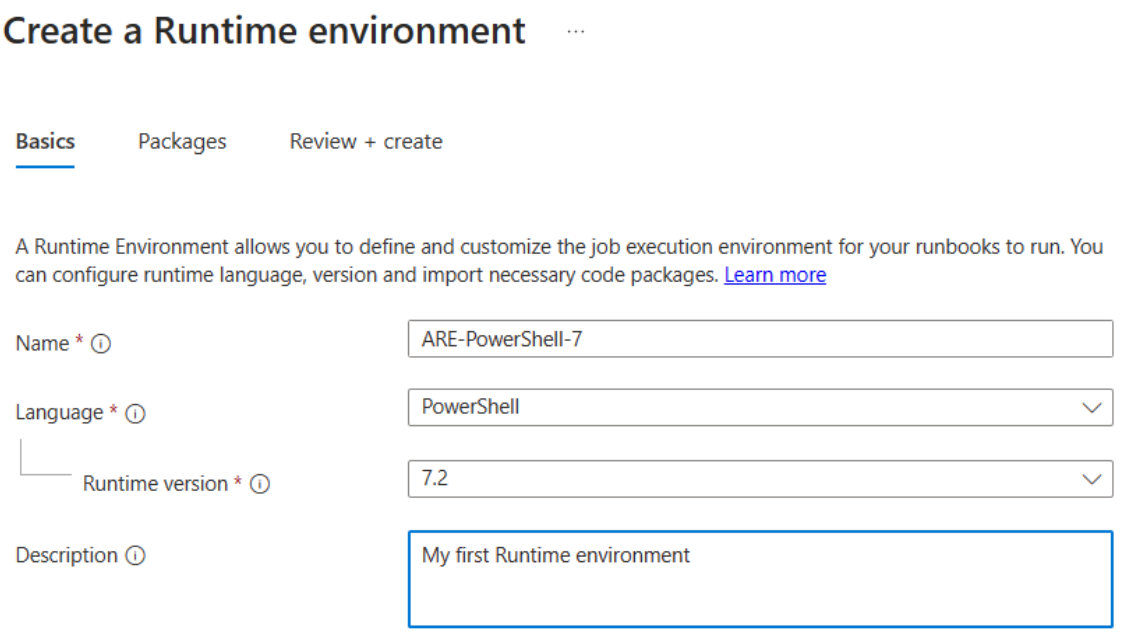Open the ellipsis menu beside the page title
Screen dimensions: 1133x635
pos(575,32)
